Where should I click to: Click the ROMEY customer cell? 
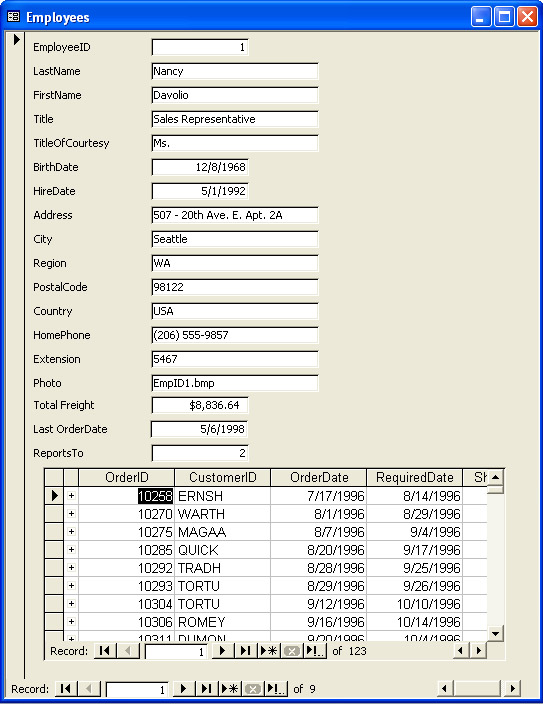point(222,621)
